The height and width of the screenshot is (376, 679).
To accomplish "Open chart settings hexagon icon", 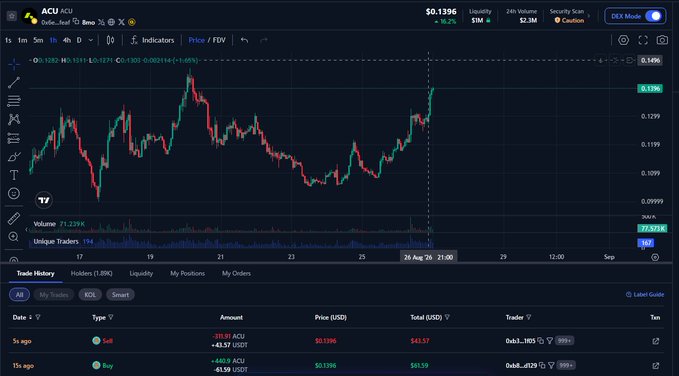I will [623, 40].
